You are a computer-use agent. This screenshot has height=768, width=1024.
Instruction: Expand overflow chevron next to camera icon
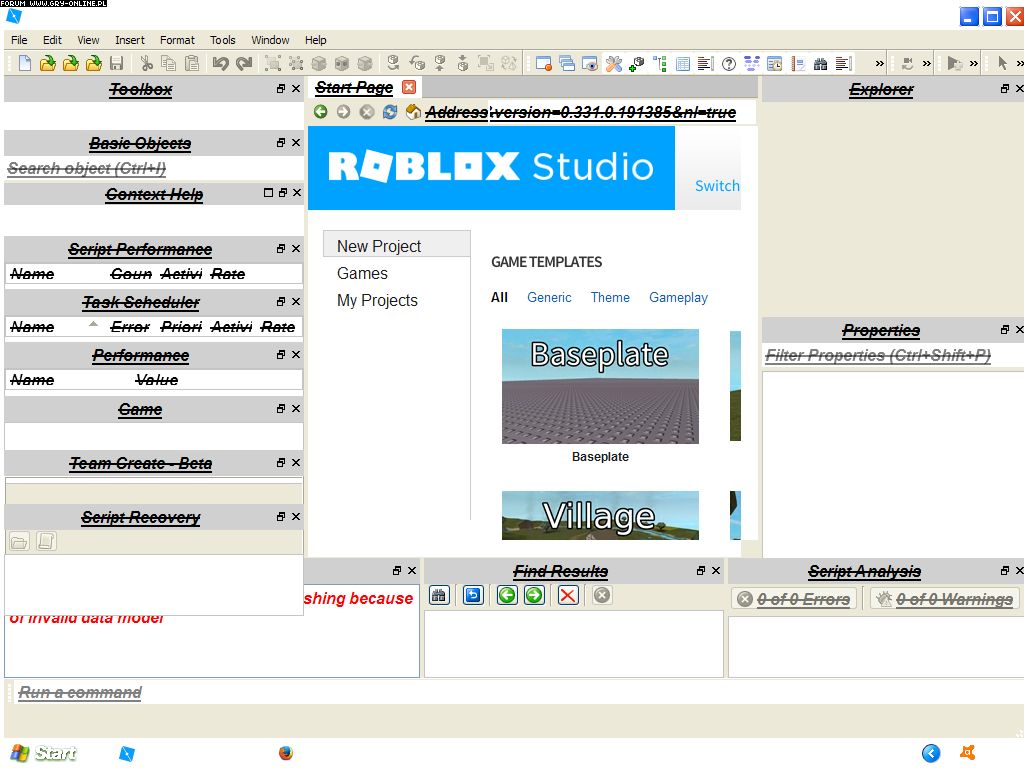pos(927,63)
